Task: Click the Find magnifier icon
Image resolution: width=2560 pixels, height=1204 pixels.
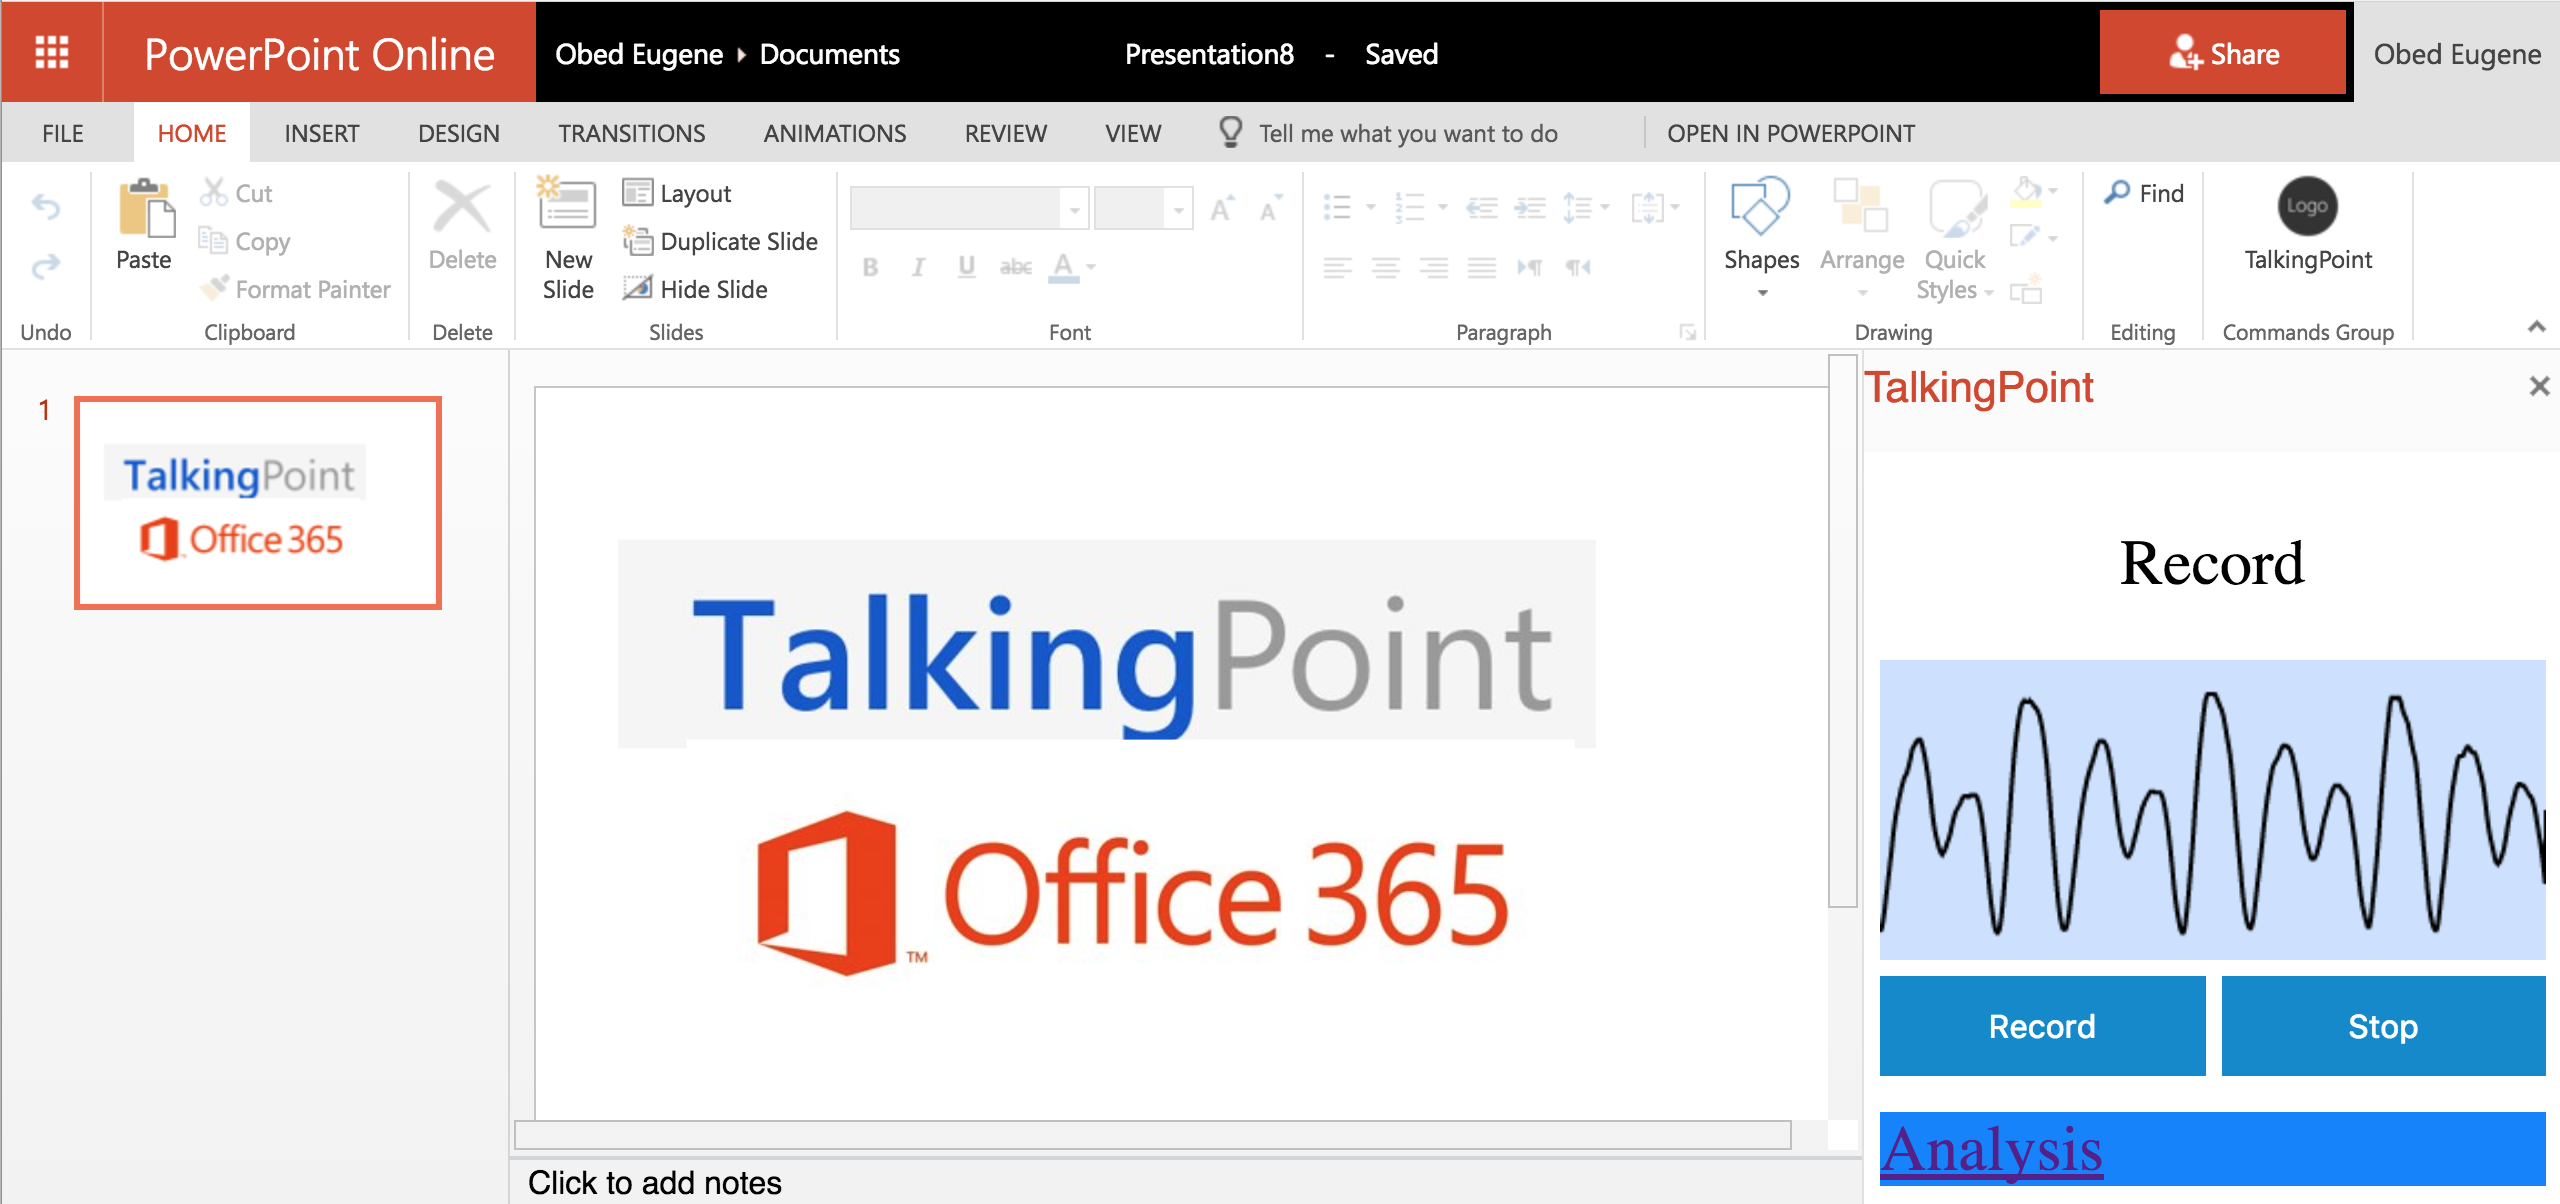Action: click(x=2117, y=192)
